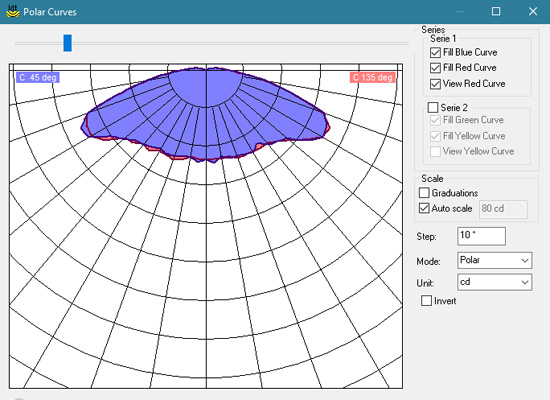
Task: Click the Step input field
Action: [481, 236]
